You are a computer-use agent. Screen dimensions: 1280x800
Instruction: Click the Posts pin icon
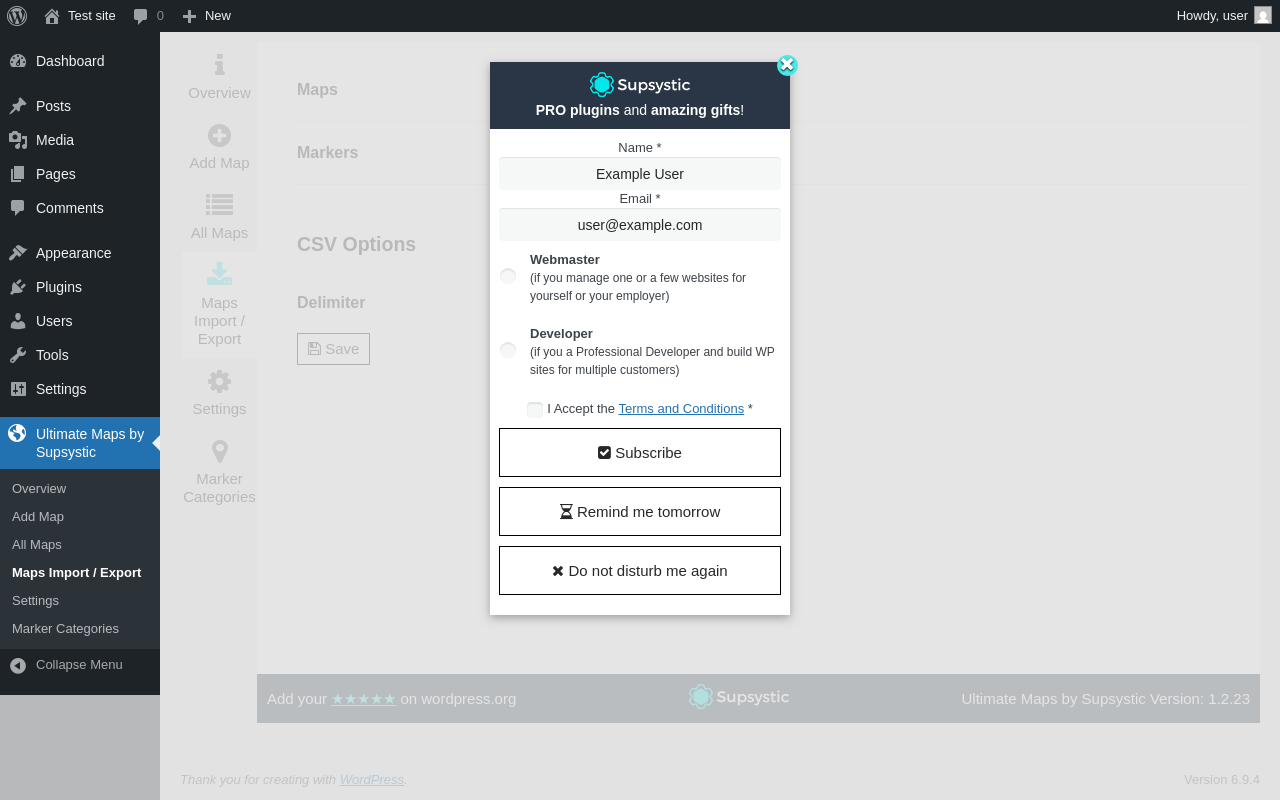(x=18, y=106)
